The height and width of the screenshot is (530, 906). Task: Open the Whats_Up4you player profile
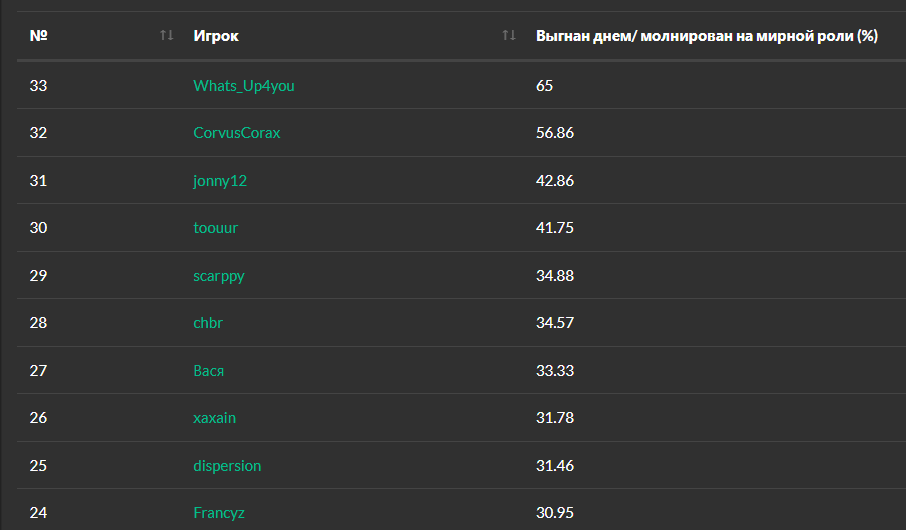[244, 86]
